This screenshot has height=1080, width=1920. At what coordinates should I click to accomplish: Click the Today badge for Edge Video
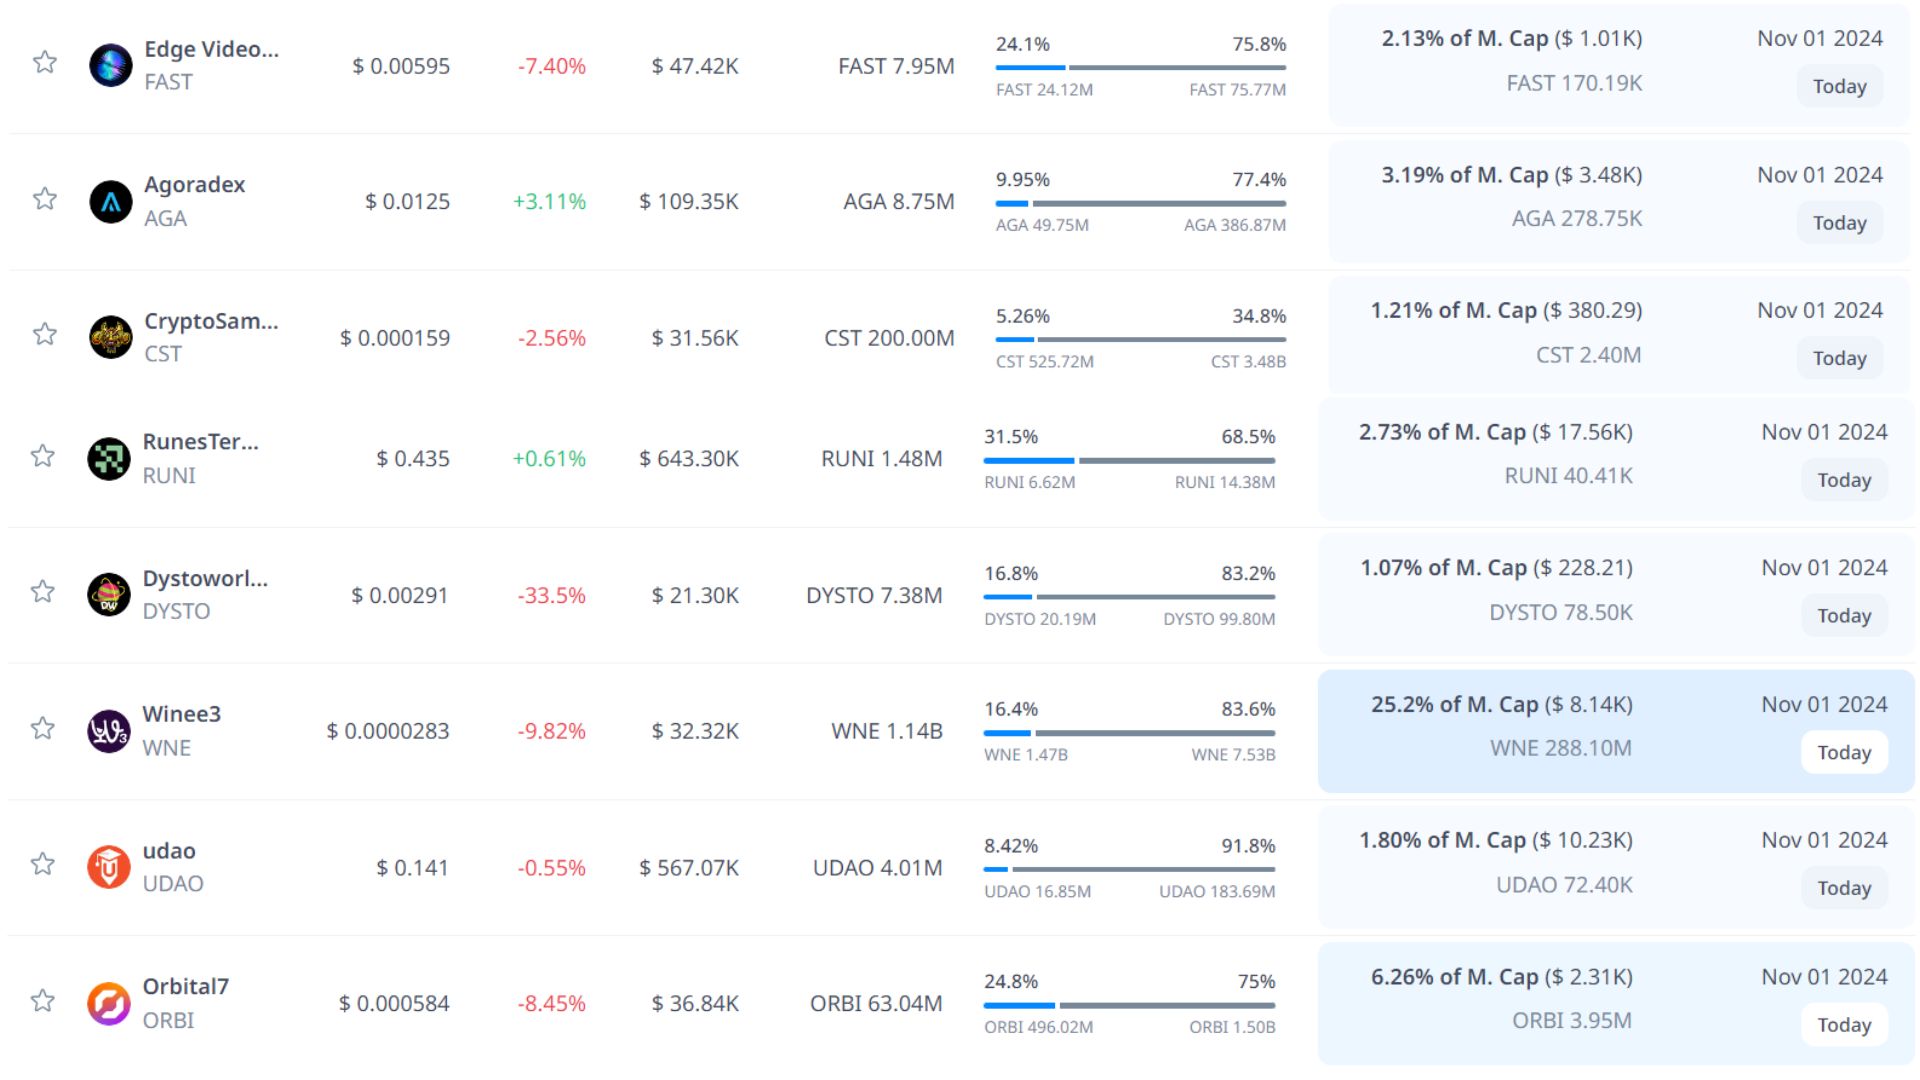coord(1840,86)
